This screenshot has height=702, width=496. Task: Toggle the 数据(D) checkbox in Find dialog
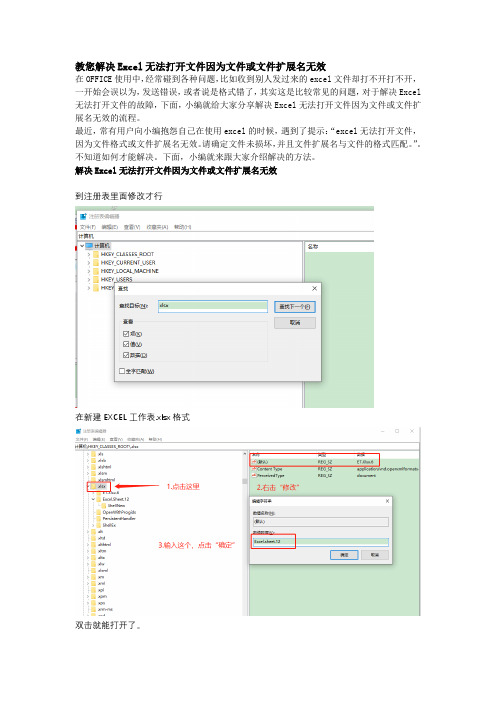pyautogui.click(x=126, y=355)
